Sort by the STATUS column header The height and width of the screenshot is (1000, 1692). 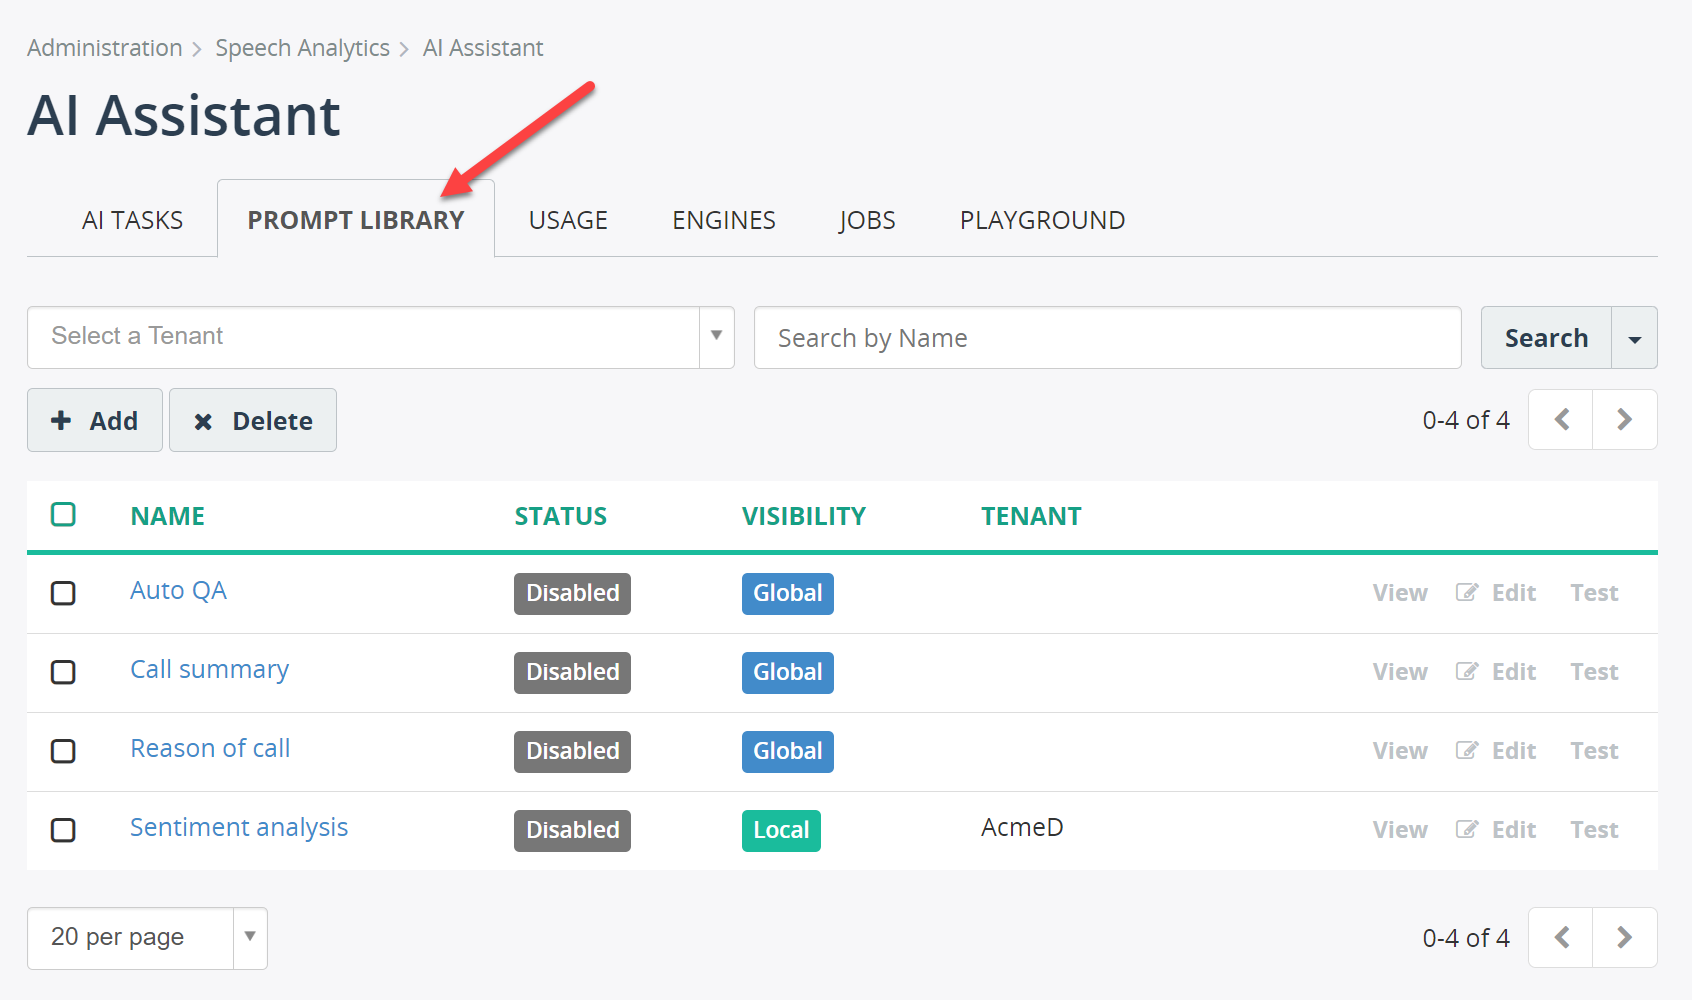(560, 516)
